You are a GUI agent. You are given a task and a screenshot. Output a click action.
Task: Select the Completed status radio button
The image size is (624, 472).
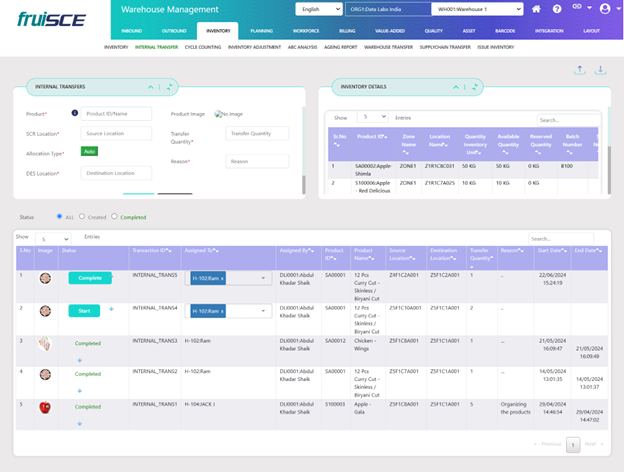pyautogui.click(x=115, y=216)
